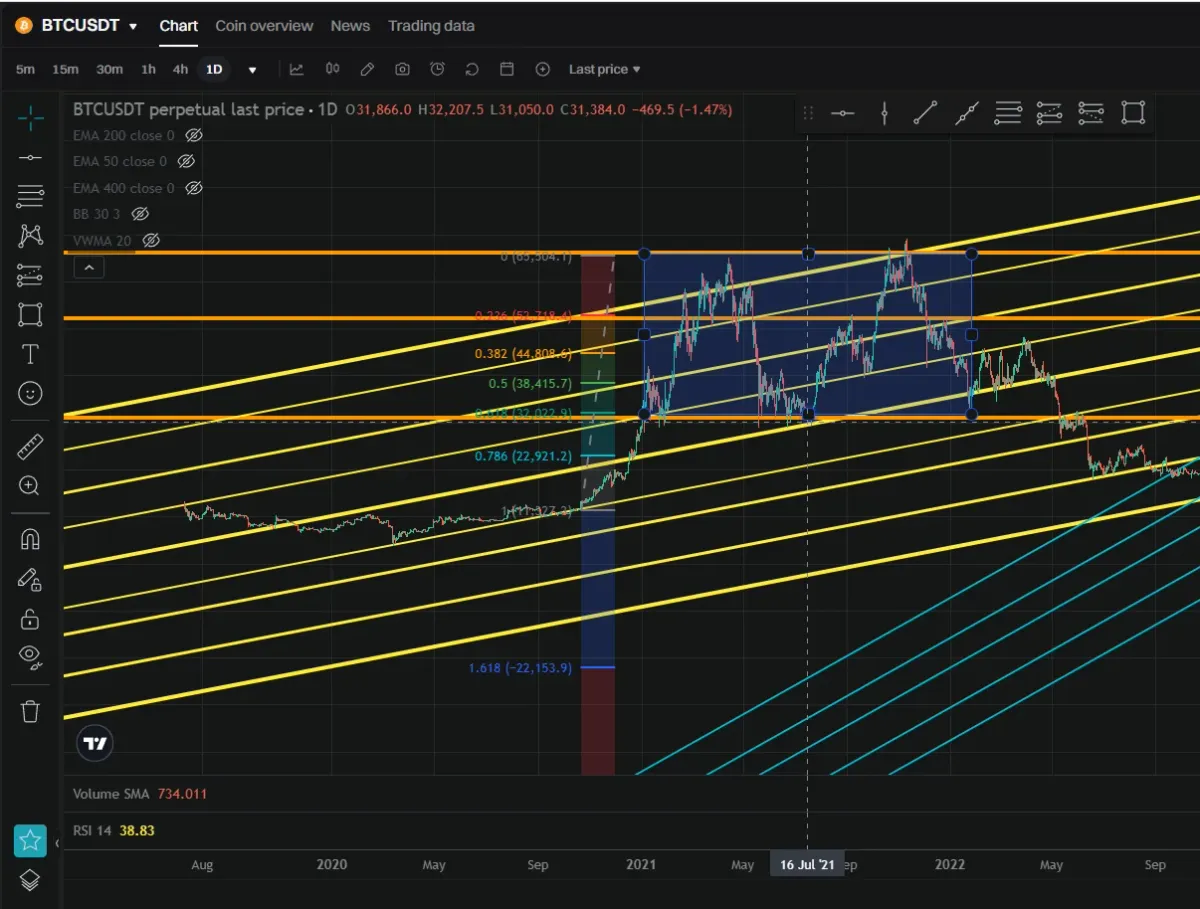The width and height of the screenshot is (1200, 909).
Task: Select the rectangle shape tool in left sidebar
Action: 30,314
